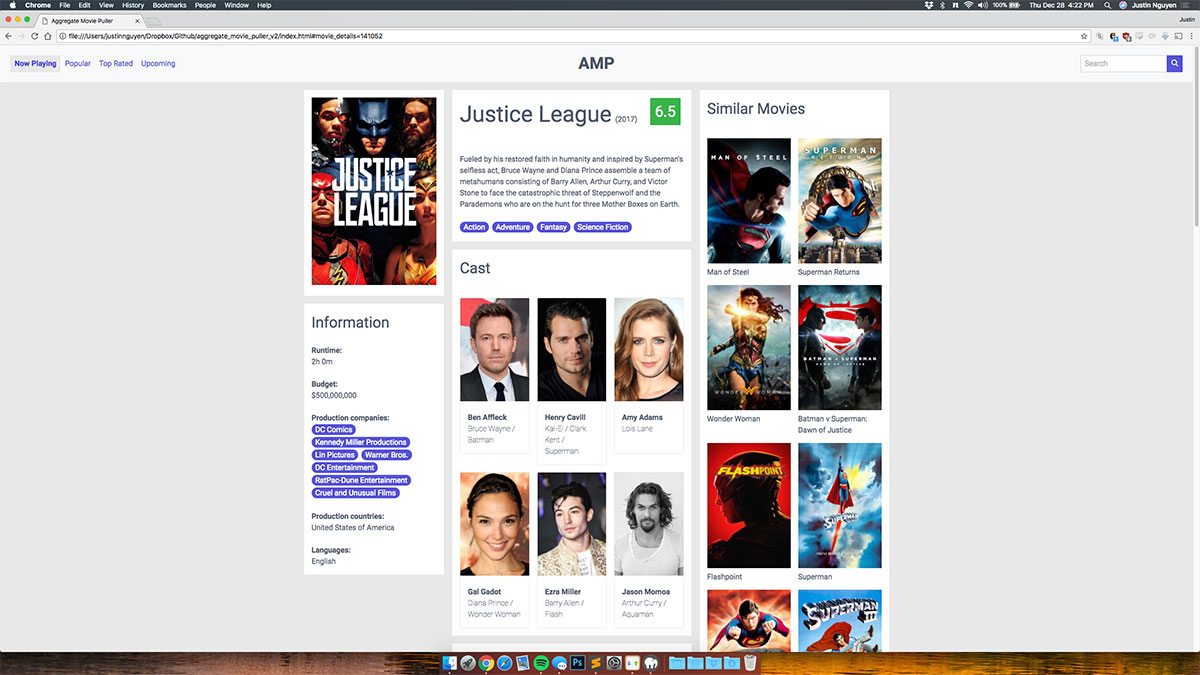The image size is (1200, 675).
Task: Click Gal Gadot's cast photo
Action: coord(495,524)
